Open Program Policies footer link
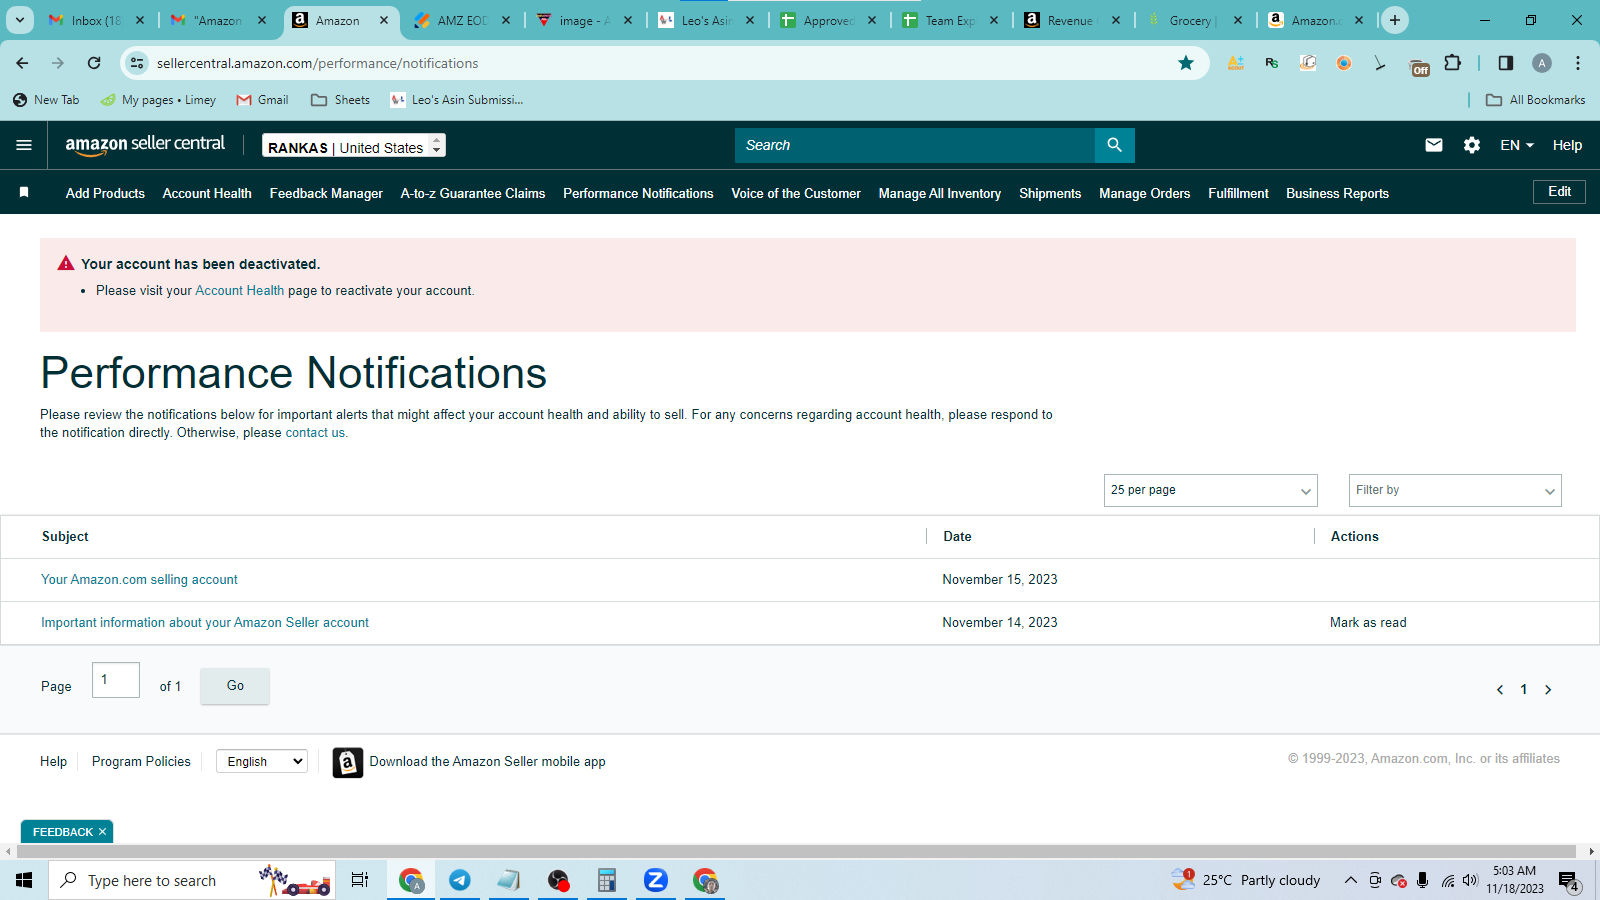This screenshot has height=900, width=1600. point(141,762)
